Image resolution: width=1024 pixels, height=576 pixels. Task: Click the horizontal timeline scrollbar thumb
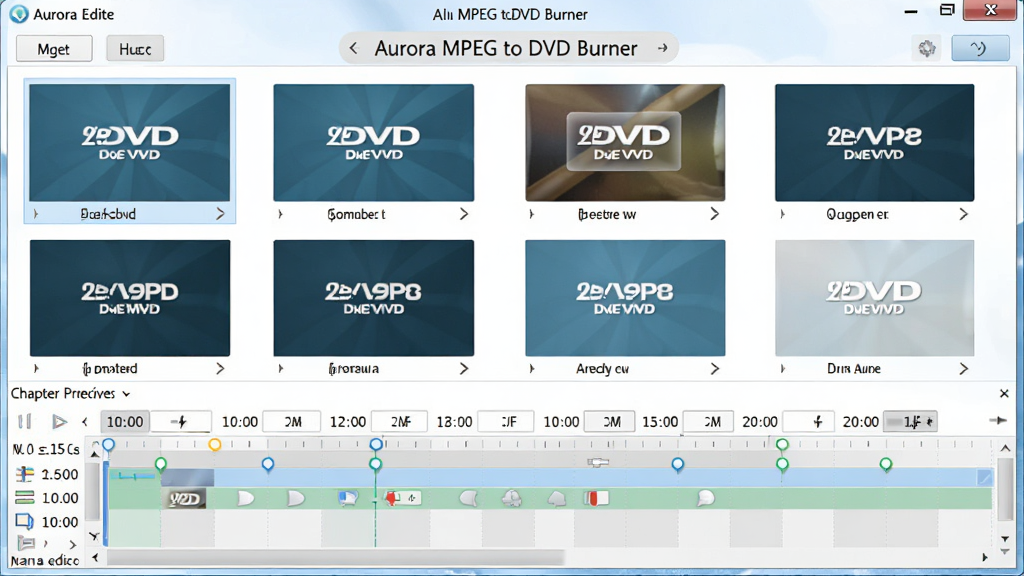(336, 557)
